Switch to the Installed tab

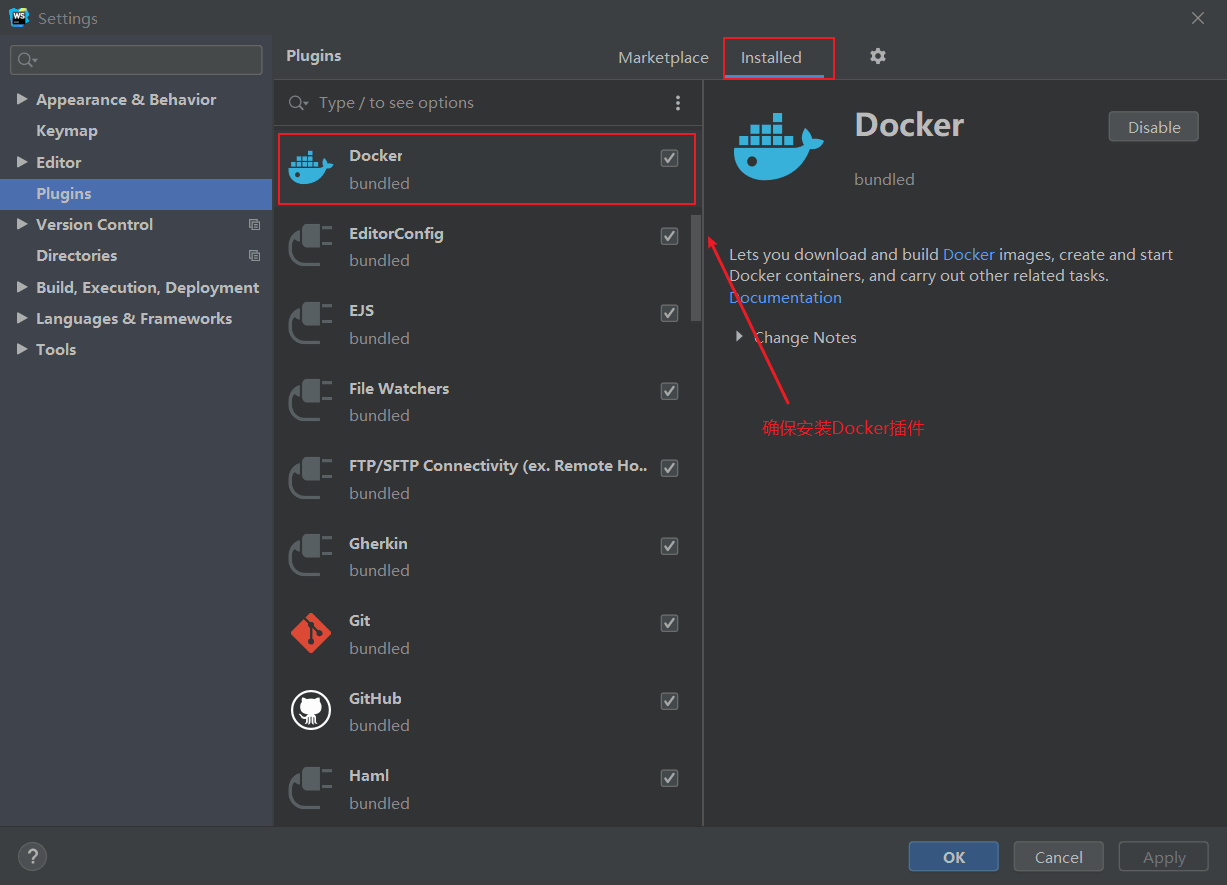click(771, 57)
